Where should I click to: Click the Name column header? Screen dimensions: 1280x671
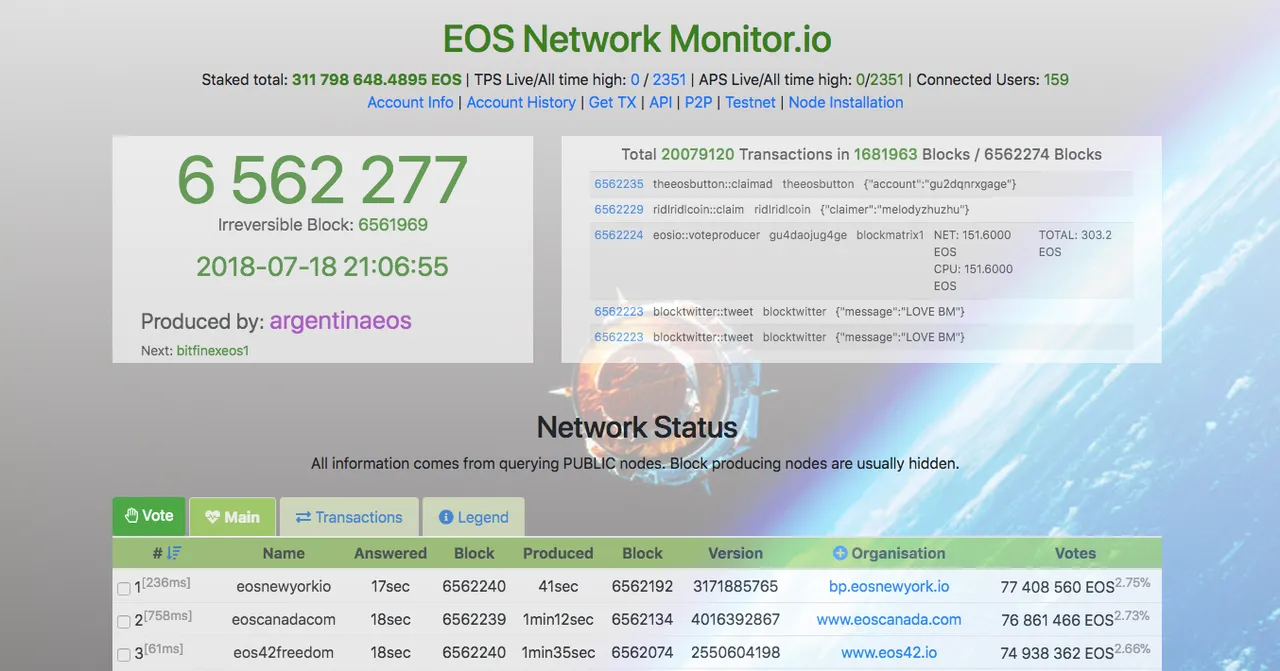(x=283, y=553)
